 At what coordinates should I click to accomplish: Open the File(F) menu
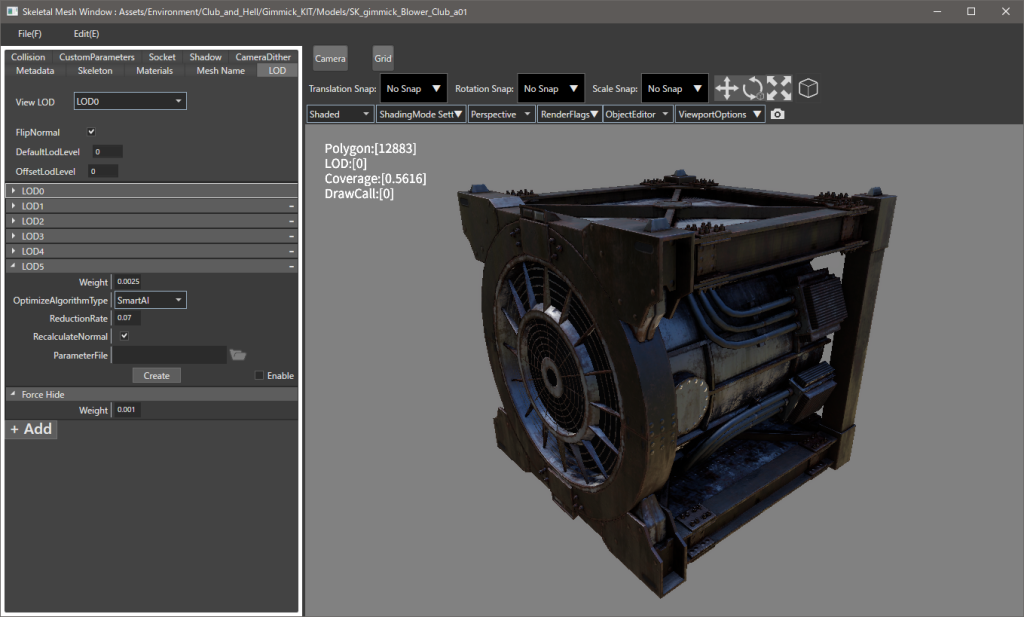point(30,34)
